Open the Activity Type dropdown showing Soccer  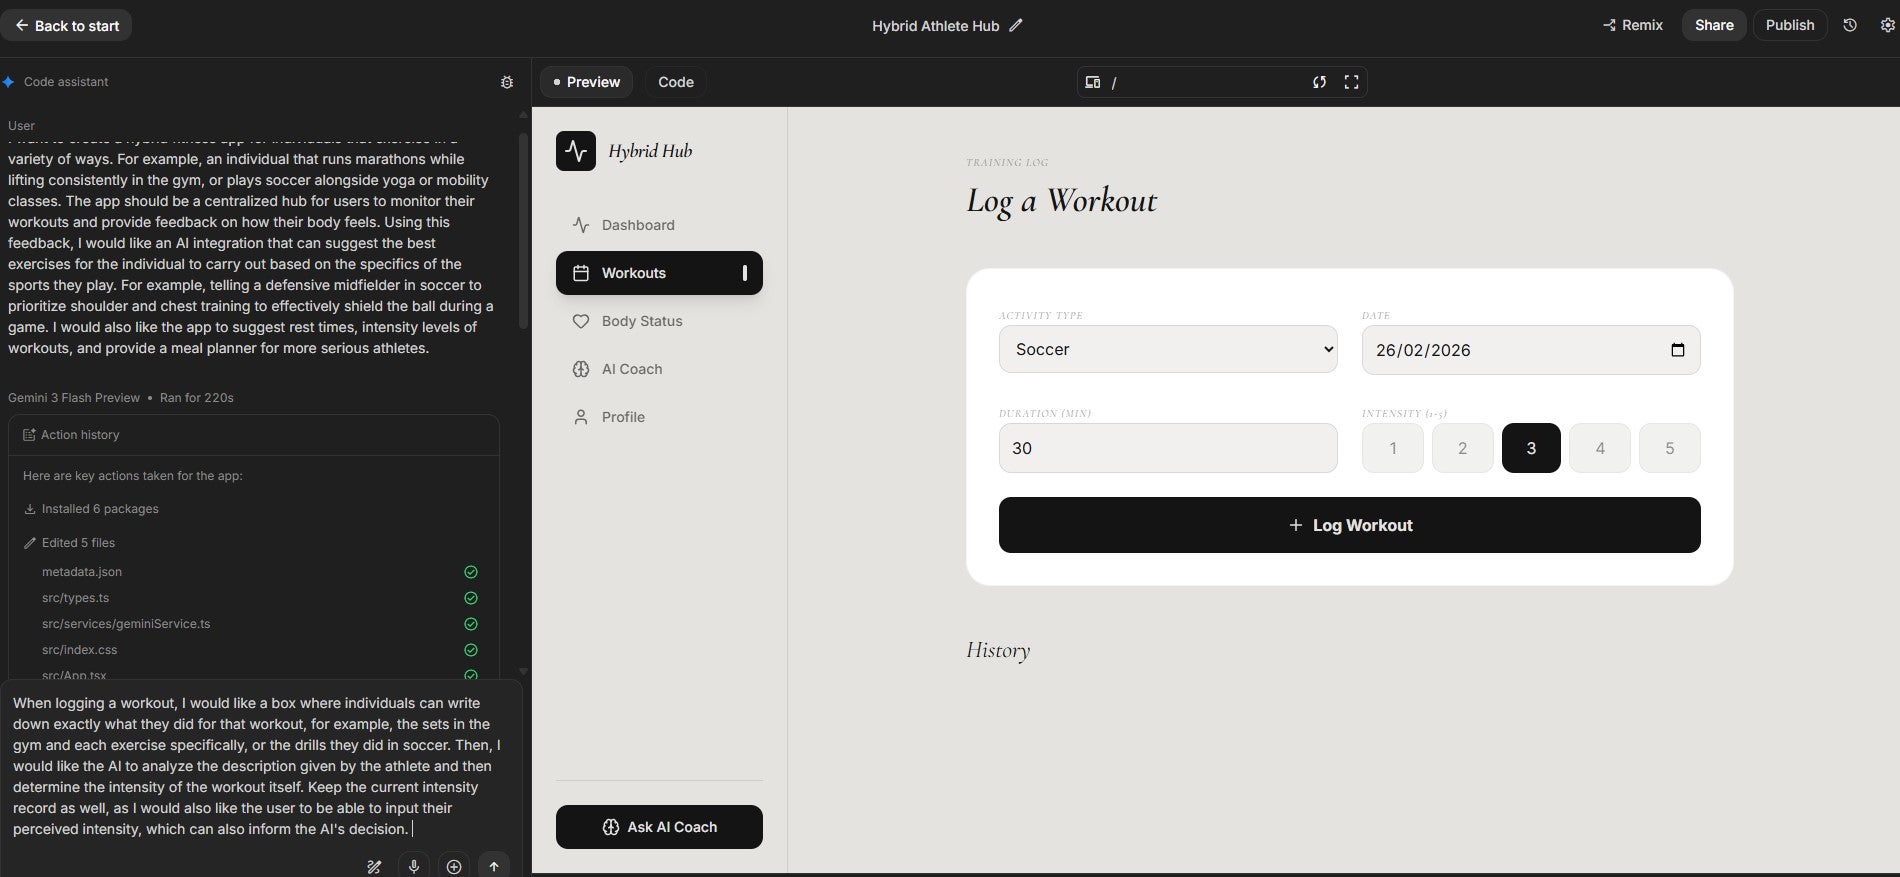[1167, 349]
